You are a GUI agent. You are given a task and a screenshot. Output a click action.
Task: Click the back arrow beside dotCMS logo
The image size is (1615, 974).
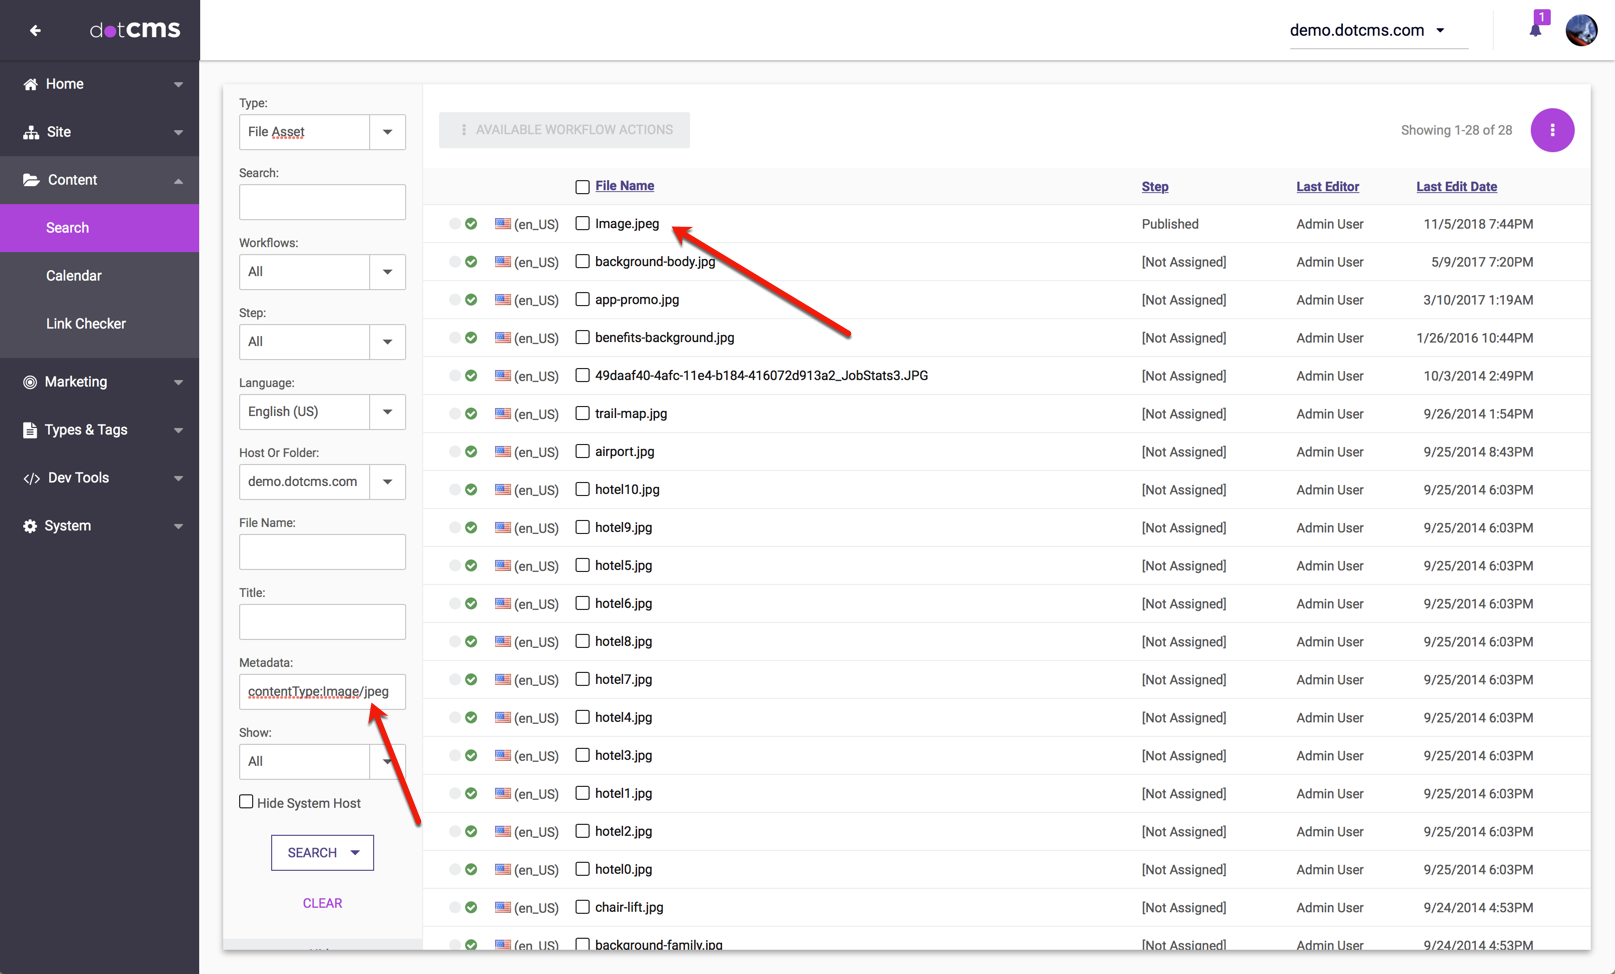pyautogui.click(x=35, y=31)
